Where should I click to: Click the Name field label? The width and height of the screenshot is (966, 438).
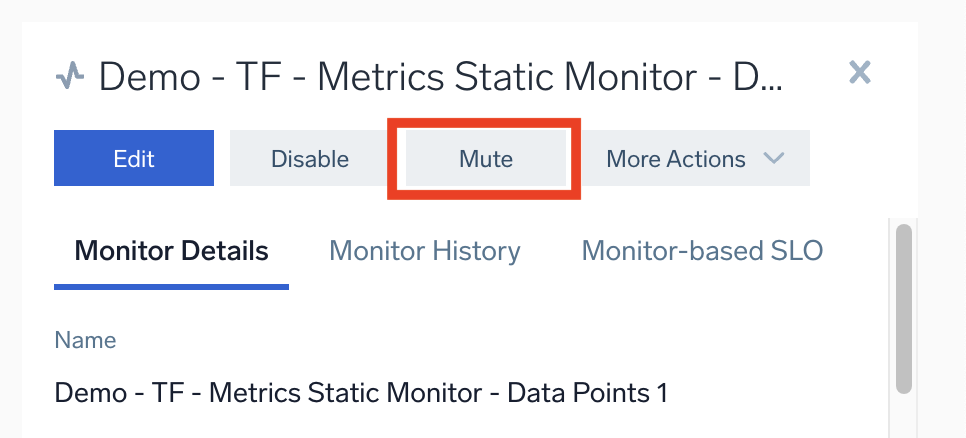point(85,340)
